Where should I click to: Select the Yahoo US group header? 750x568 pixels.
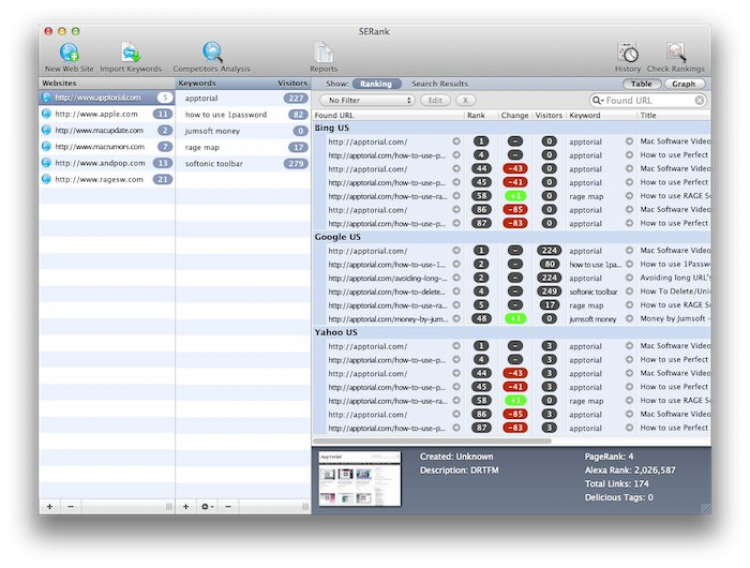pyautogui.click(x=511, y=332)
